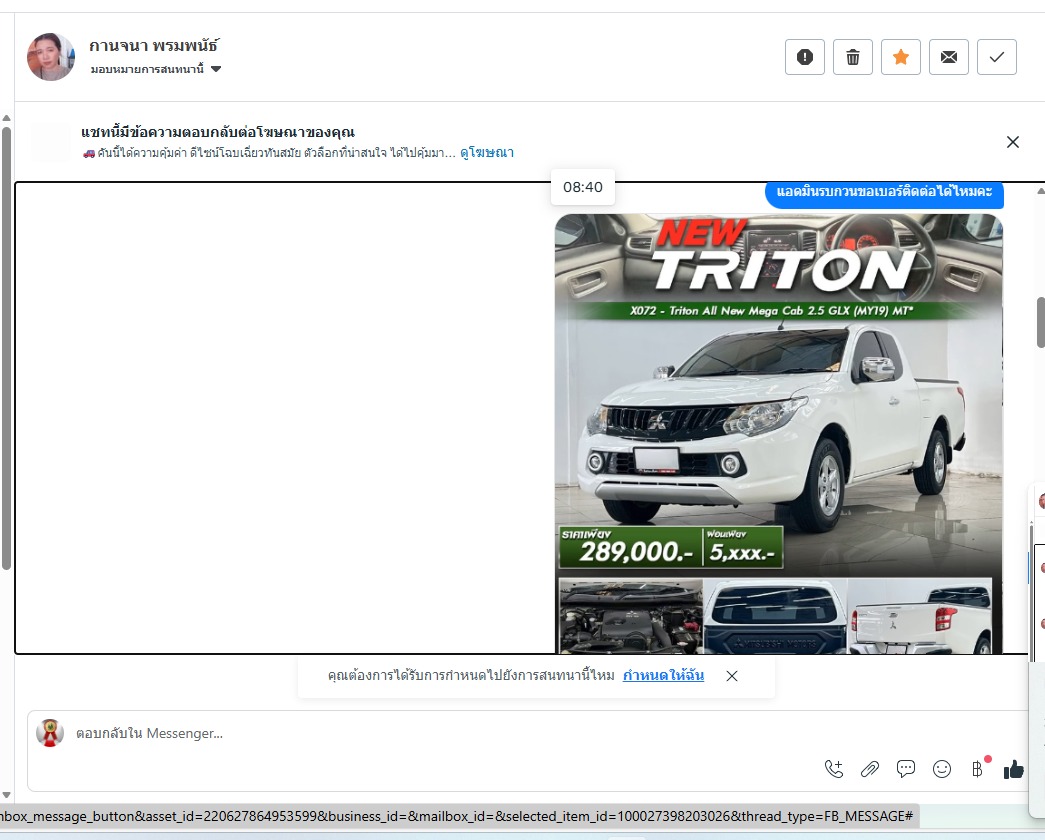1045x840 pixels.
Task: Send a thumbs-up like
Action: click(1014, 769)
